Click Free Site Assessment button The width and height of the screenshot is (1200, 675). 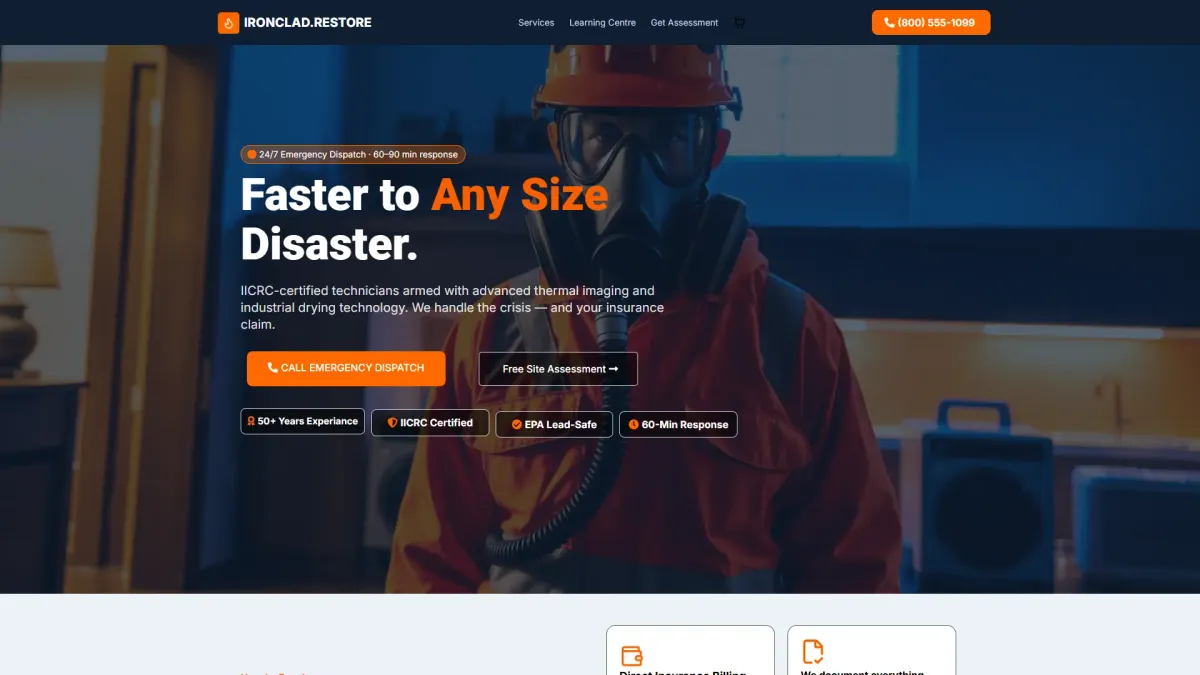(558, 369)
